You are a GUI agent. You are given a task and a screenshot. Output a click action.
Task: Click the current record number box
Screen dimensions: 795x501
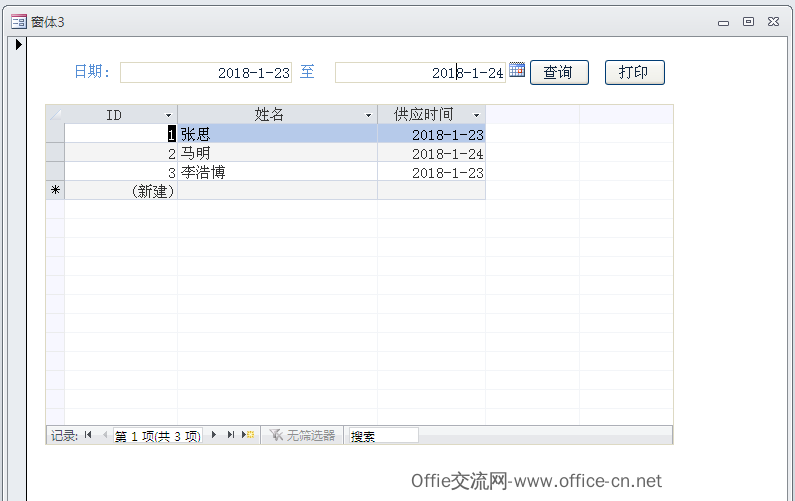tap(158, 436)
